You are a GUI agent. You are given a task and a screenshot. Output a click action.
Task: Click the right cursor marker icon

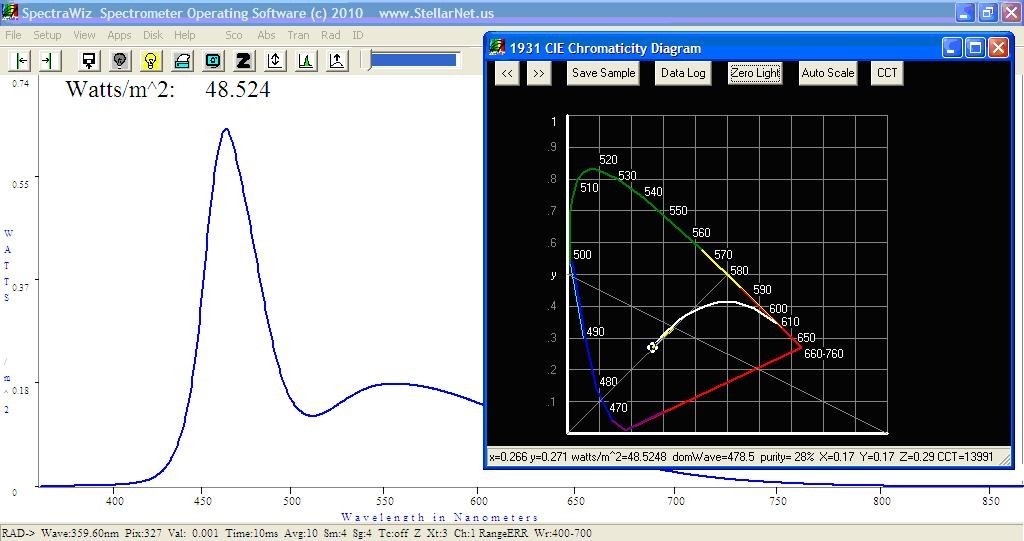[x=47, y=61]
